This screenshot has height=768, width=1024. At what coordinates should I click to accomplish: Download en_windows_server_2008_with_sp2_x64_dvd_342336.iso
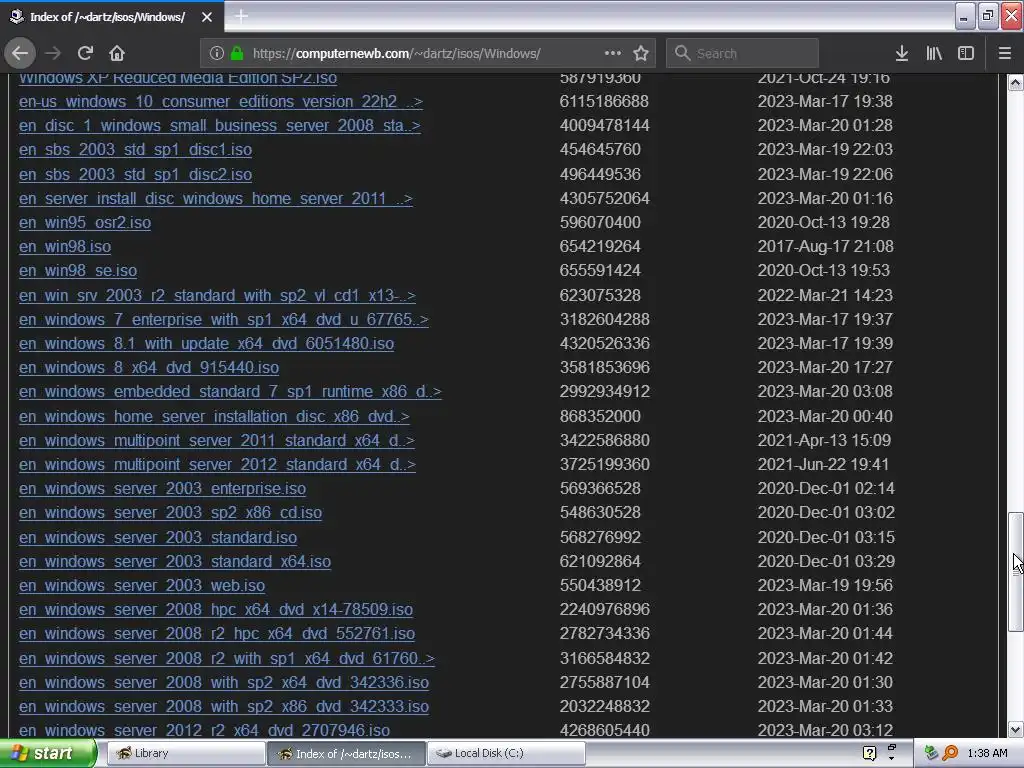click(224, 682)
